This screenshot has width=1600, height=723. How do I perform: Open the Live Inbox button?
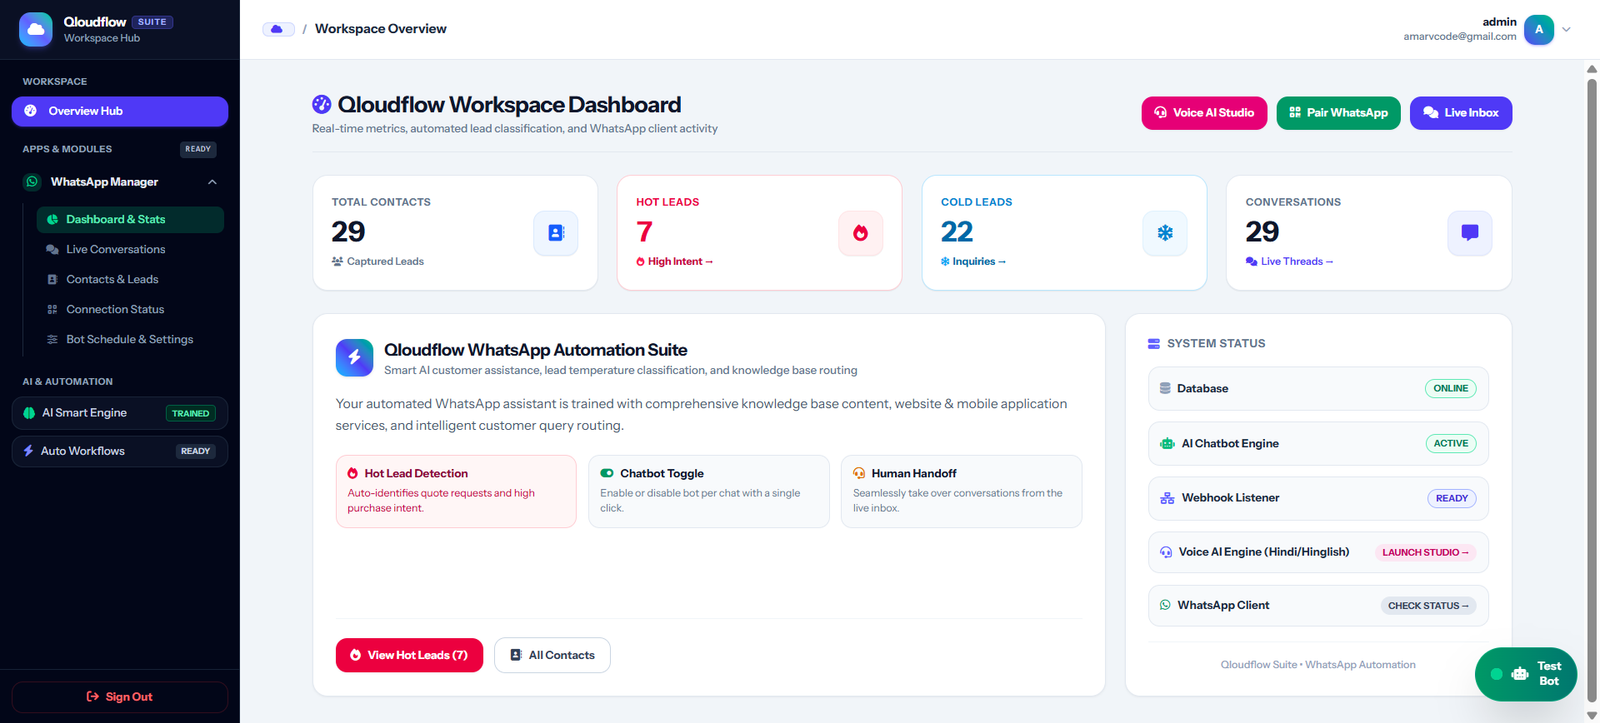pyautogui.click(x=1461, y=113)
